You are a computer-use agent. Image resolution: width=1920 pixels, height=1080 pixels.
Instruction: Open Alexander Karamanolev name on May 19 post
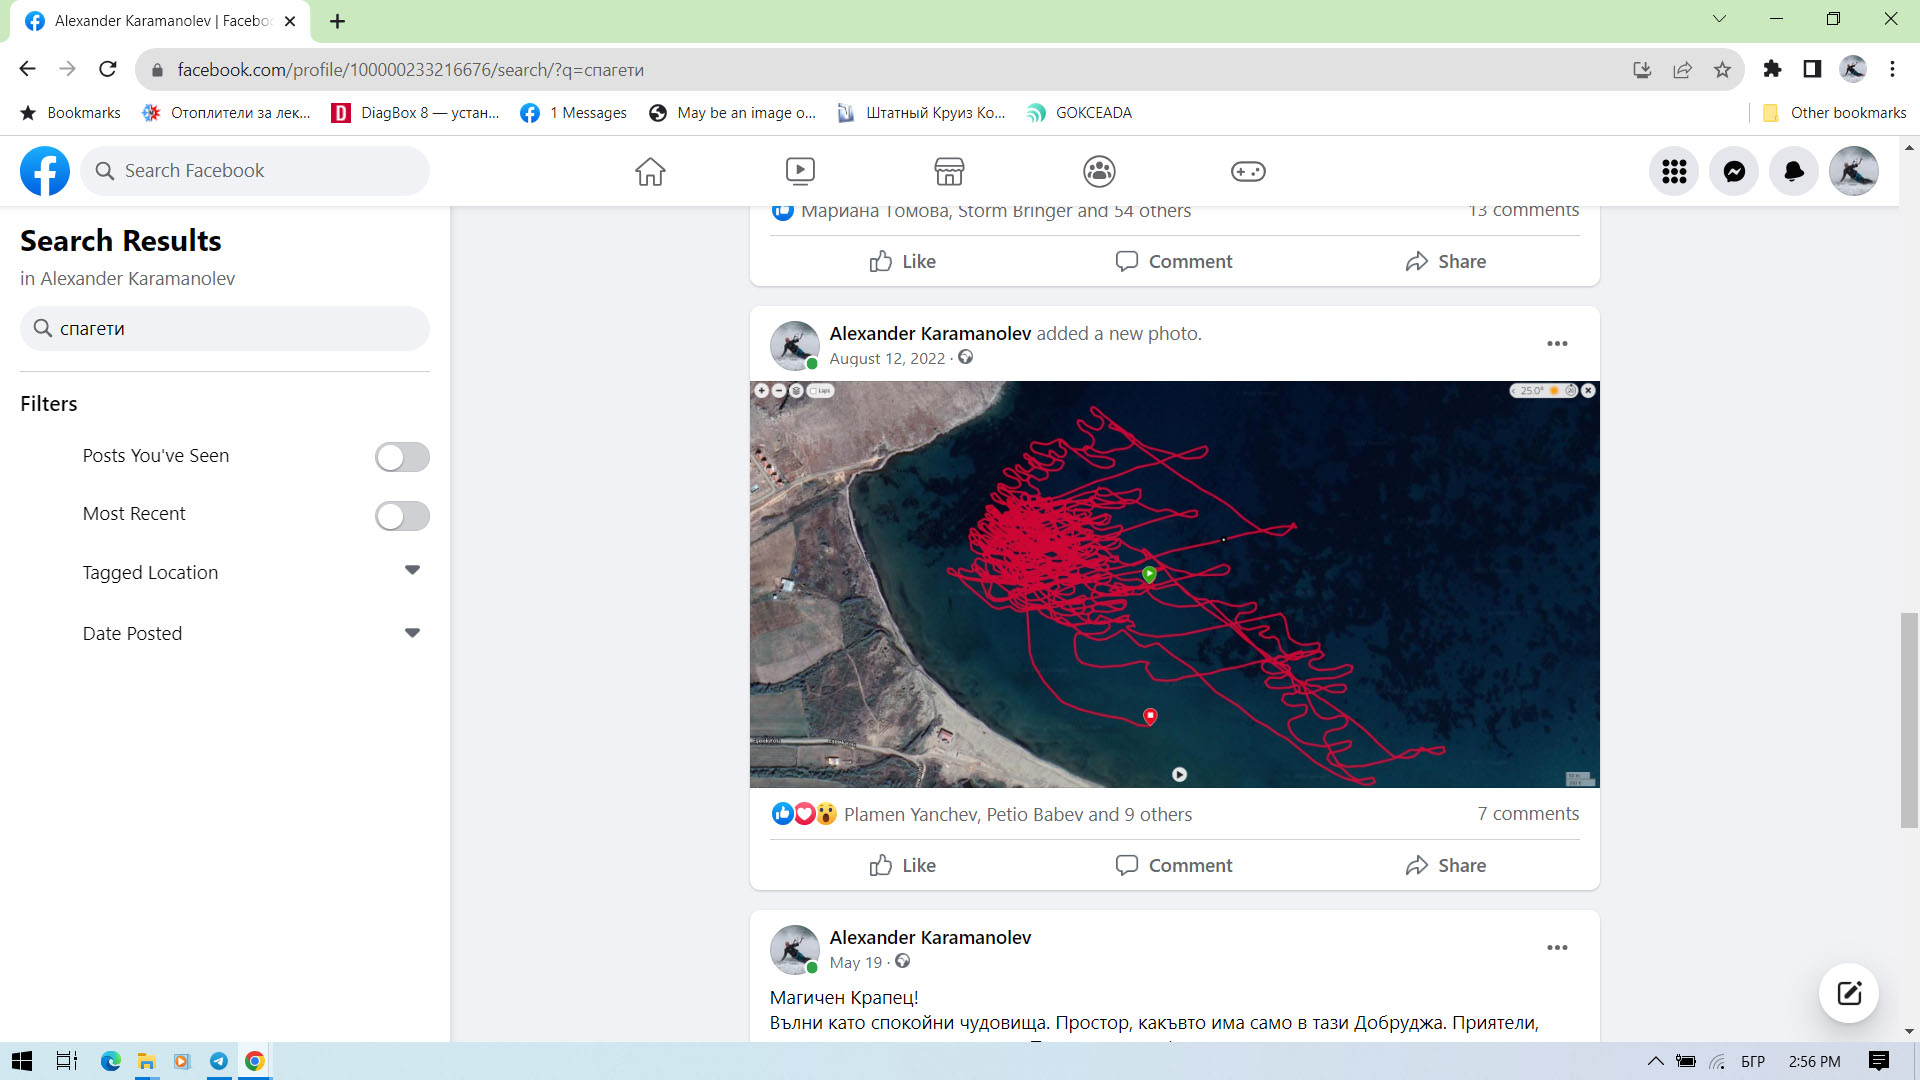(930, 938)
